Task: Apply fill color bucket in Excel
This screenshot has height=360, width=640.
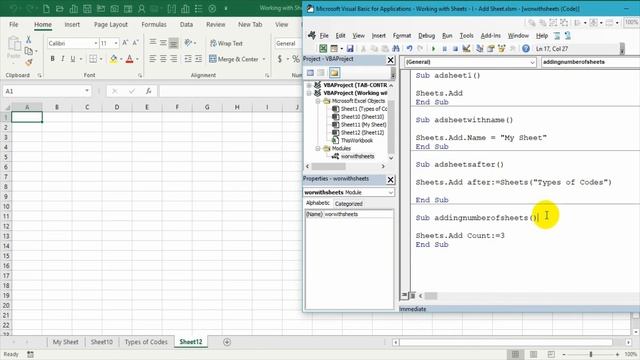Action: click(113, 59)
